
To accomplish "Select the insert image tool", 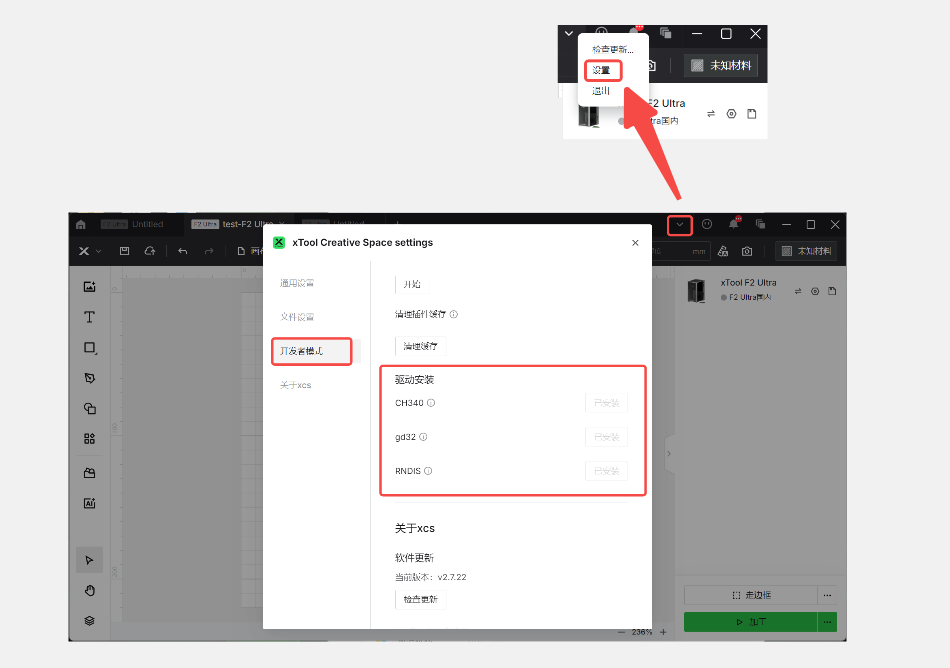I will 90,286.
